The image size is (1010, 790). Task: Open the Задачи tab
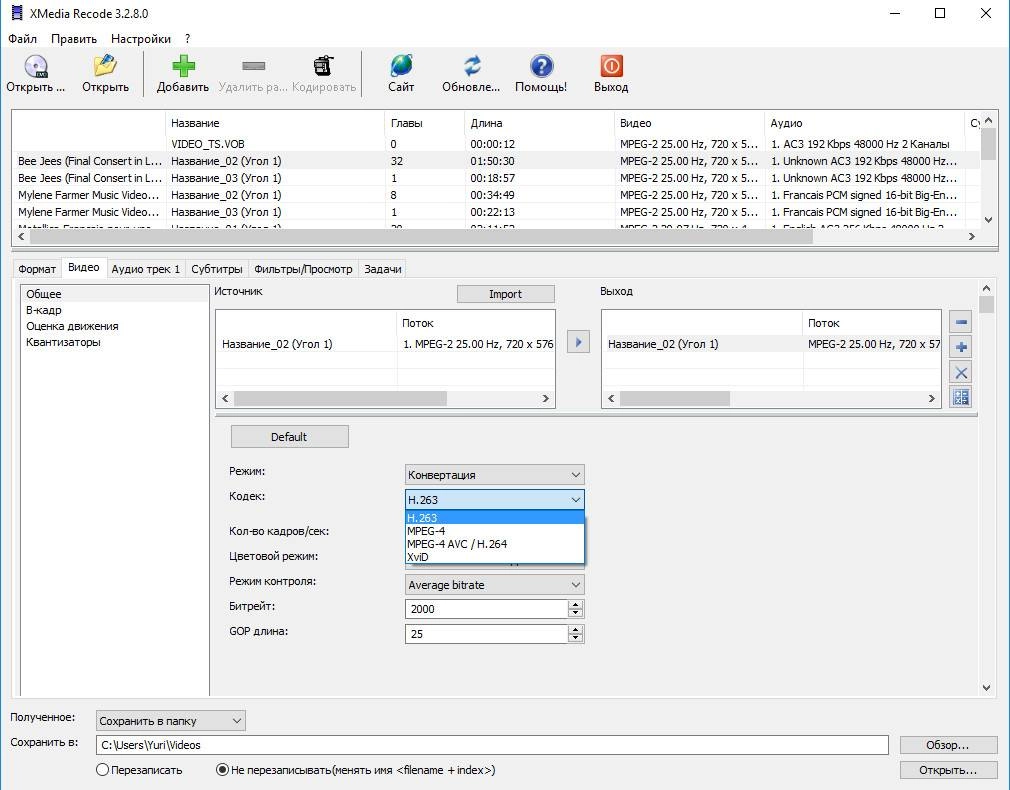383,269
